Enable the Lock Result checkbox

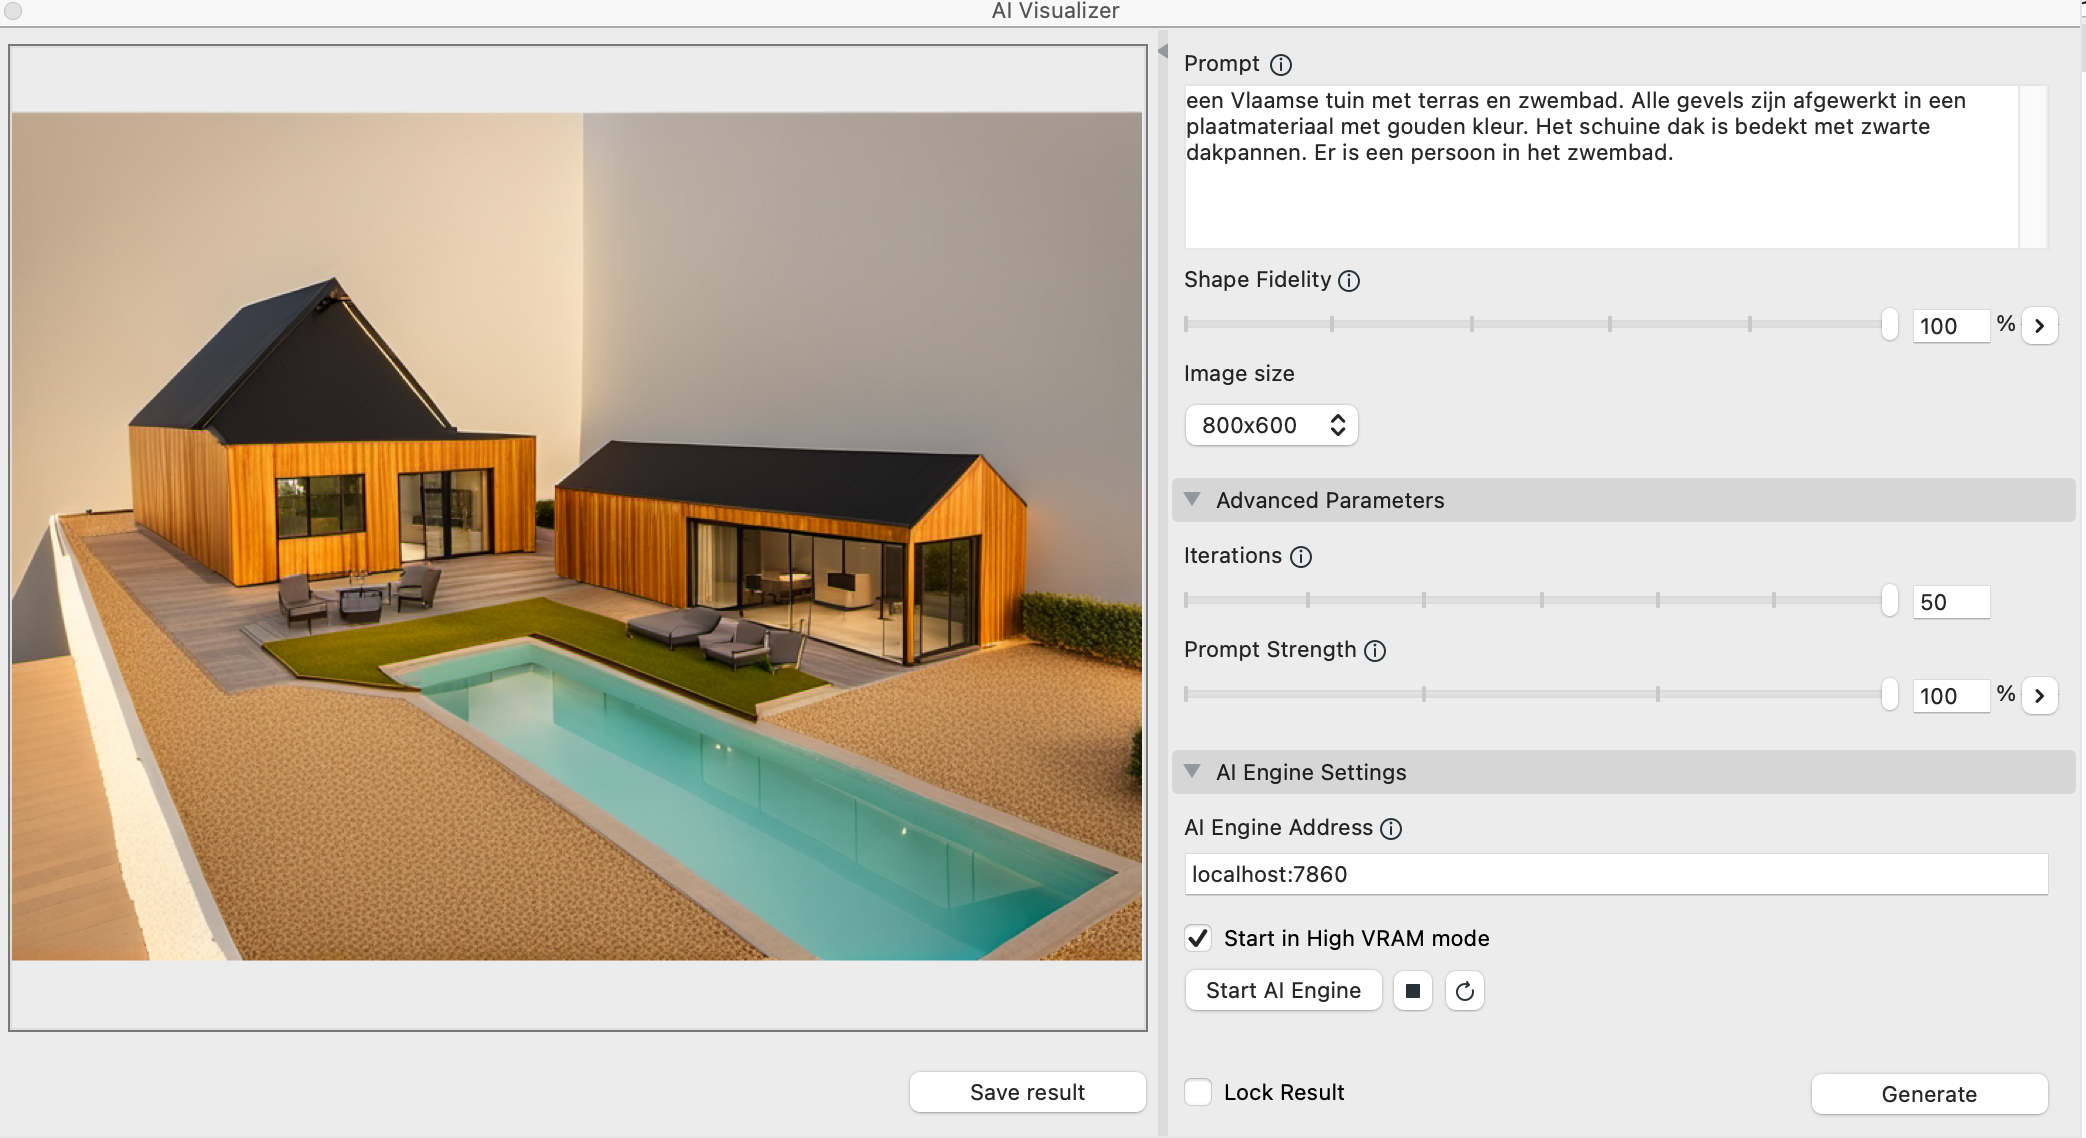1198,1092
